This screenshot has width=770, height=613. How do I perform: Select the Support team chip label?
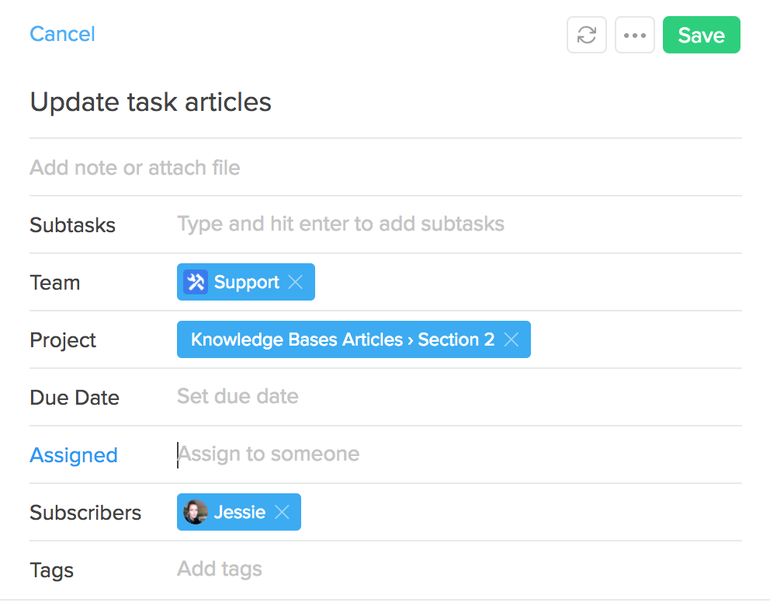247,282
